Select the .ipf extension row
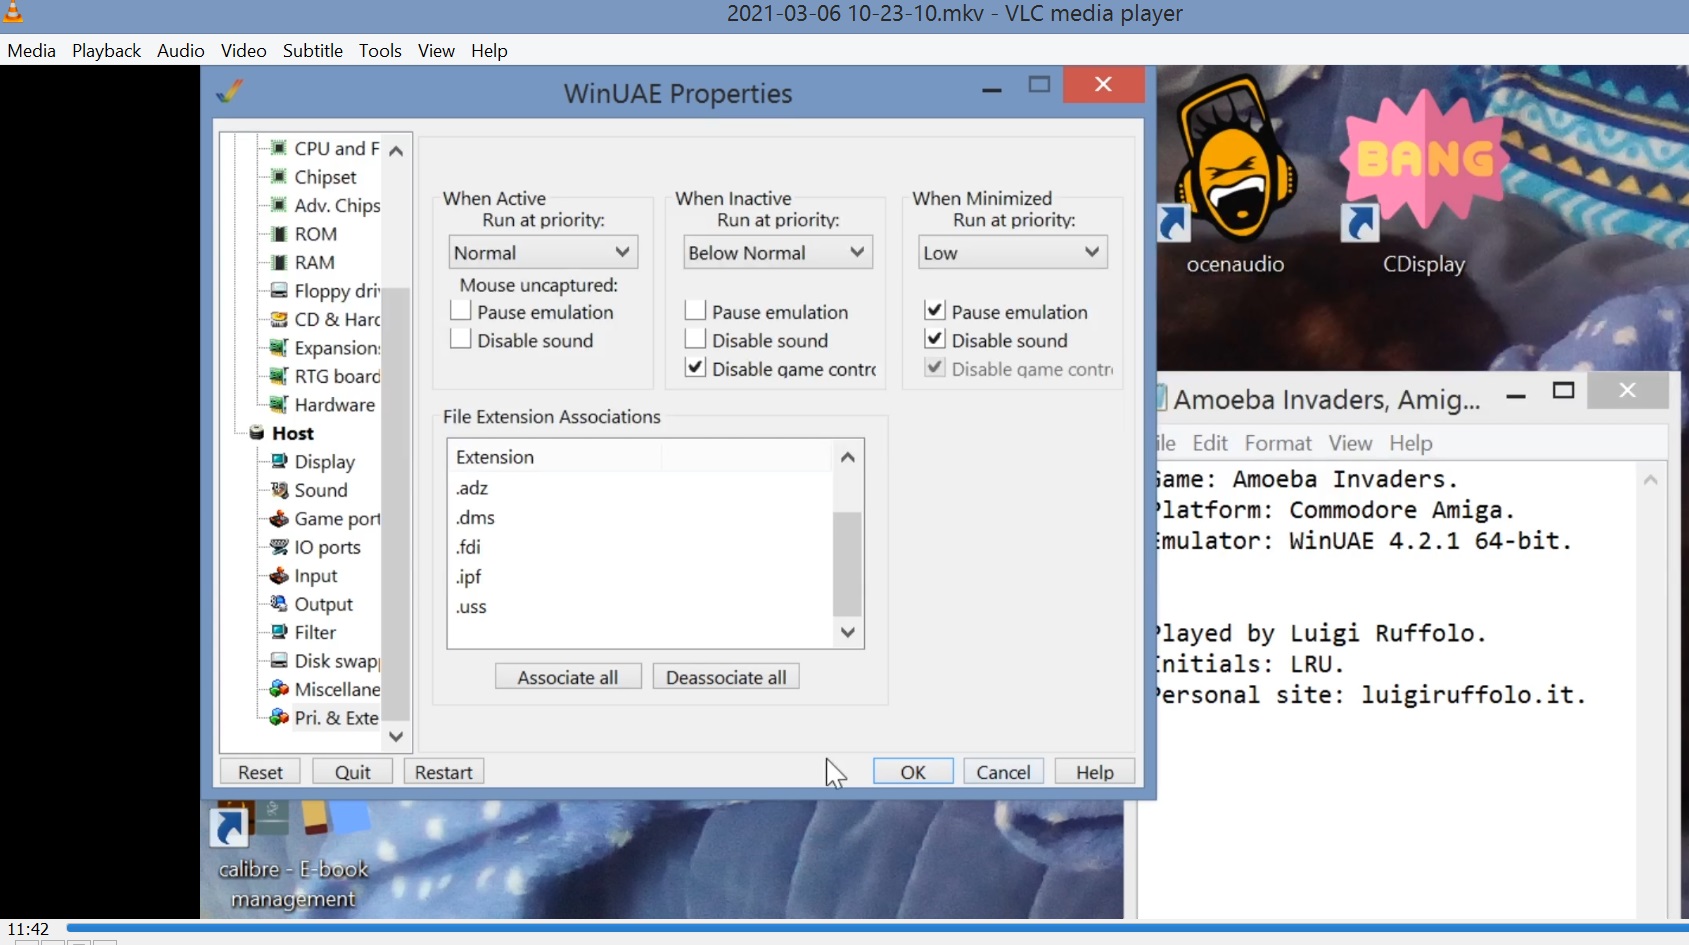The image size is (1689, 945). pyautogui.click(x=640, y=577)
